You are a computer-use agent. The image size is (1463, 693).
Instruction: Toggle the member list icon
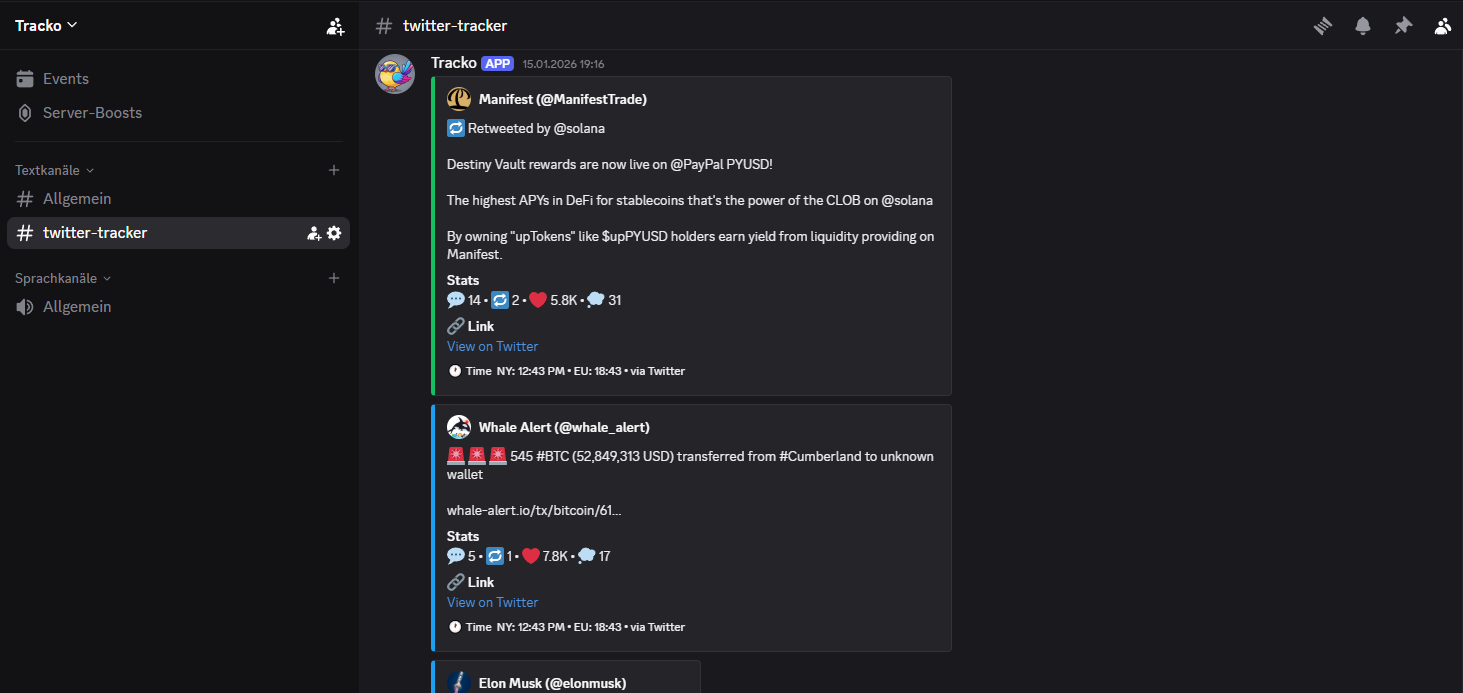[1442, 26]
